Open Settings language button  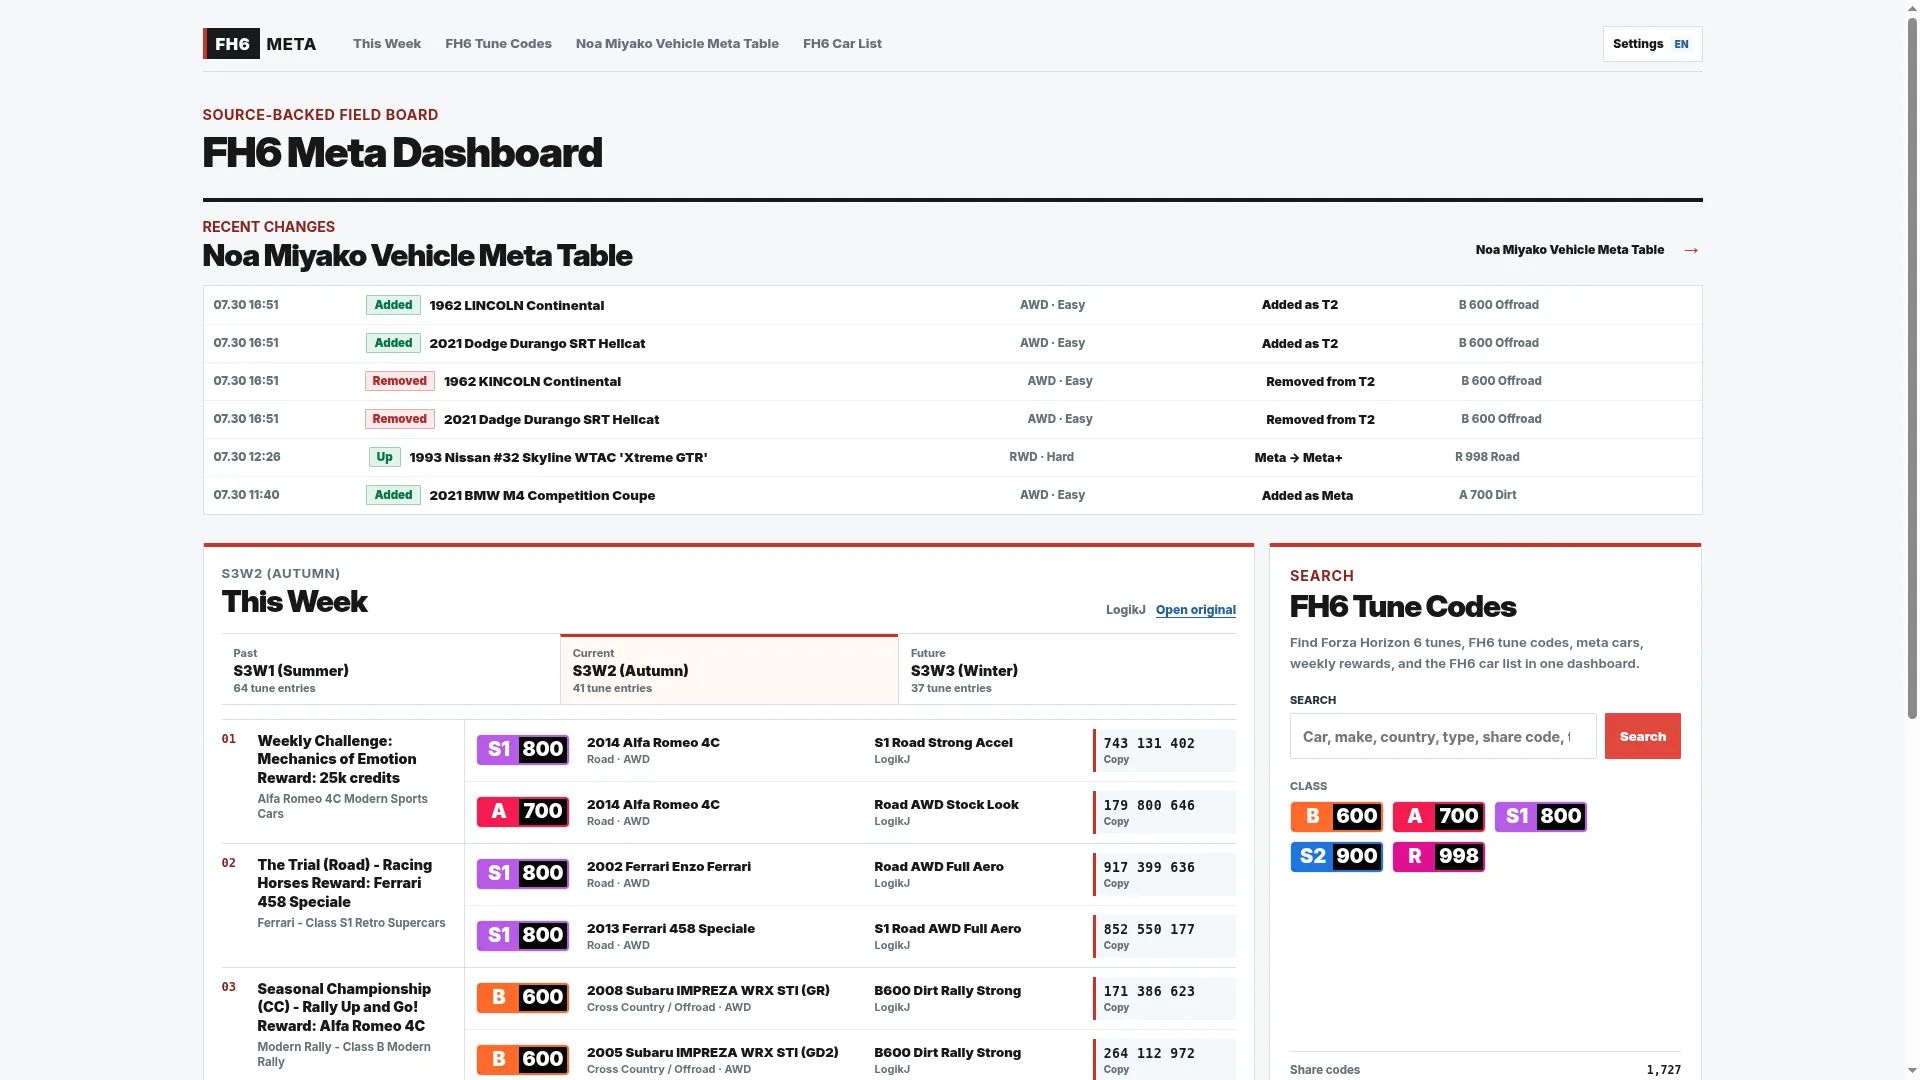(x=1652, y=44)
